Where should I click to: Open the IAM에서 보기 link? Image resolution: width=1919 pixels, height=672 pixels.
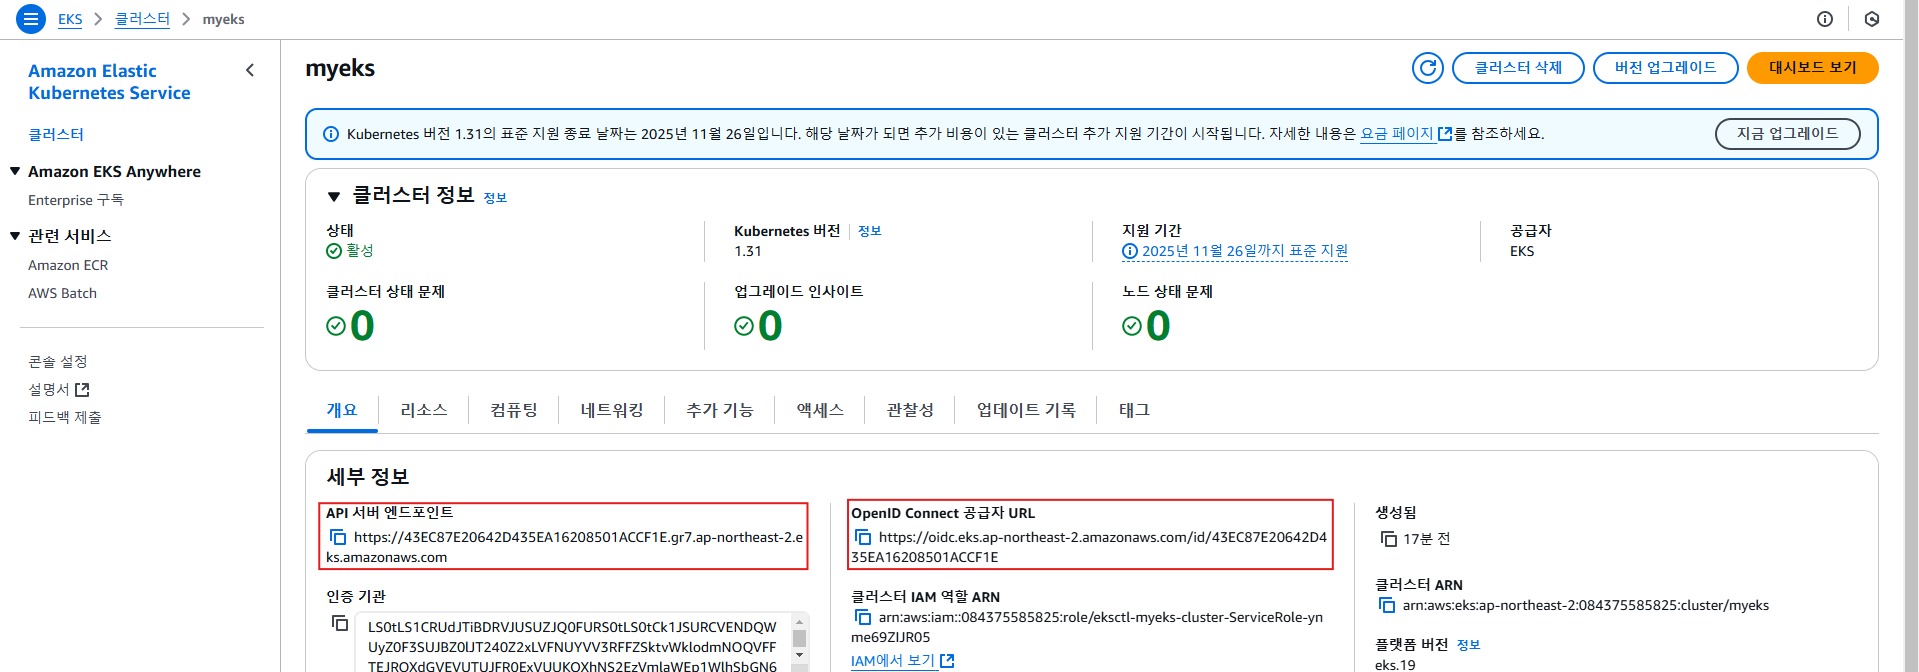tap(893, 661)
